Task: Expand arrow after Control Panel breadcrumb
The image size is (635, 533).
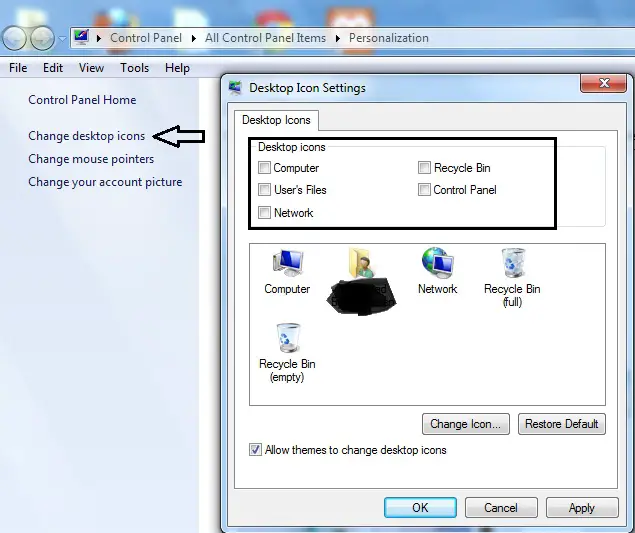Action: (x=194, y=38)
